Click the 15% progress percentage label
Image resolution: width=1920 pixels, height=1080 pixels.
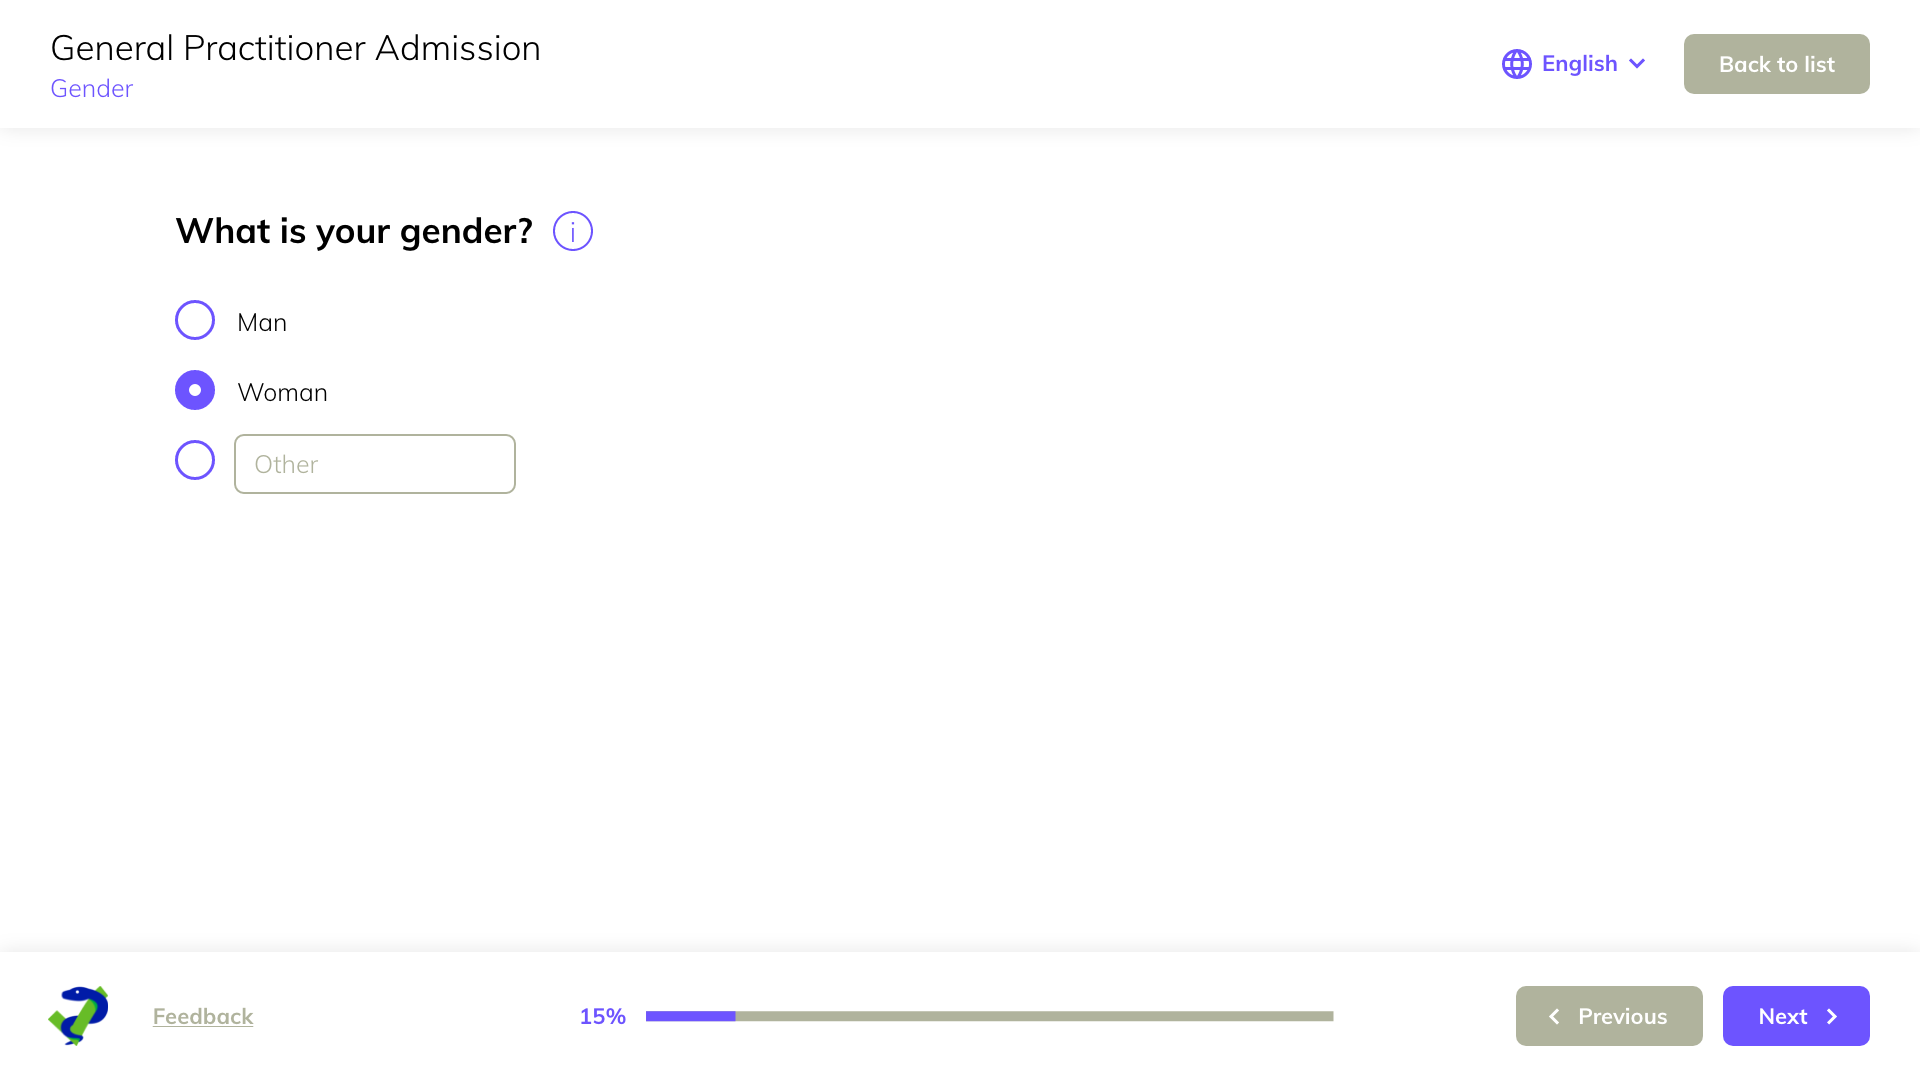[602, 1016]
